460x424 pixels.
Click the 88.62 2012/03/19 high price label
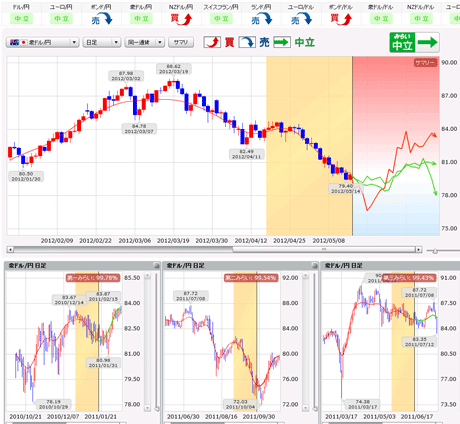(173, 69)
